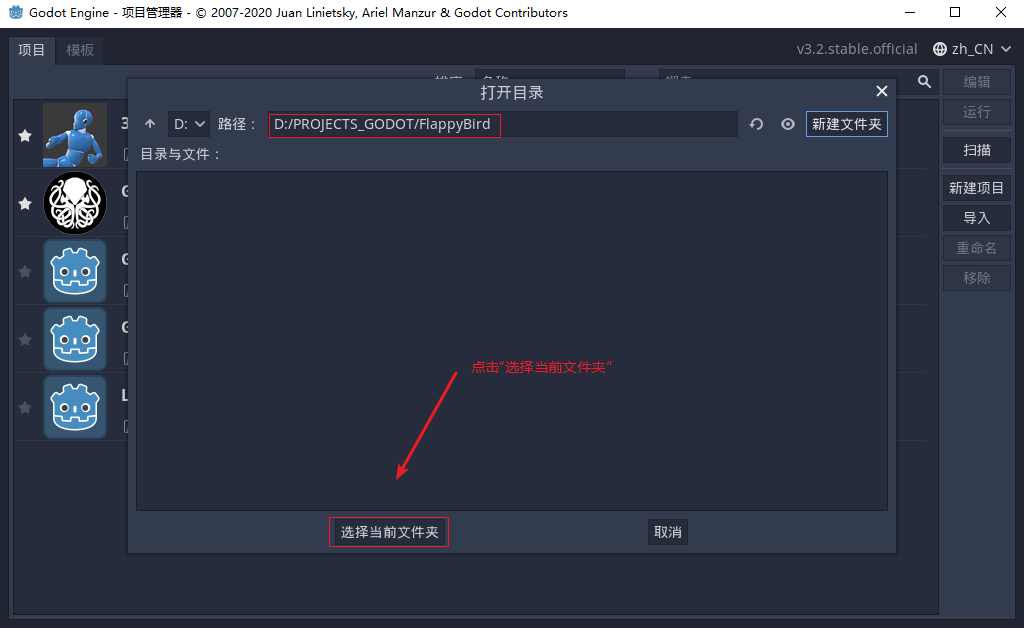
Task: Maximize the Godot Engine window
Action: coord(955,12)
